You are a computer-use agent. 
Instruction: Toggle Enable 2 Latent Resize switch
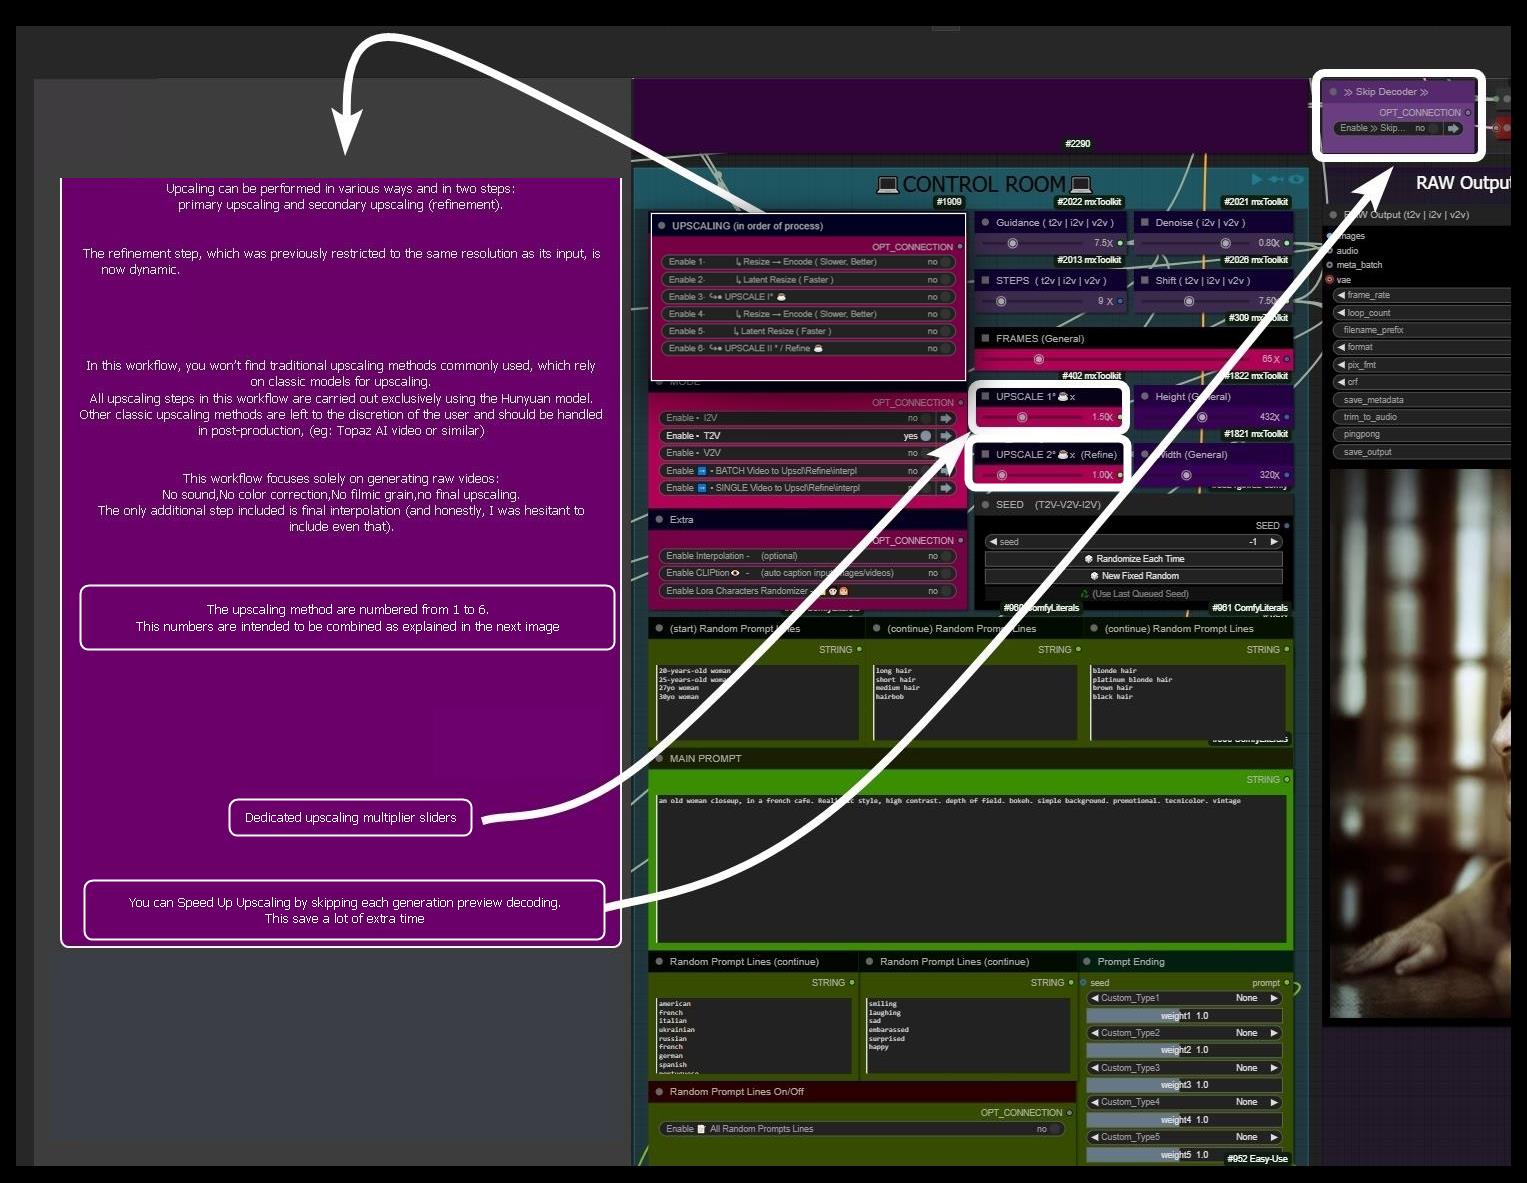(945, 280)
